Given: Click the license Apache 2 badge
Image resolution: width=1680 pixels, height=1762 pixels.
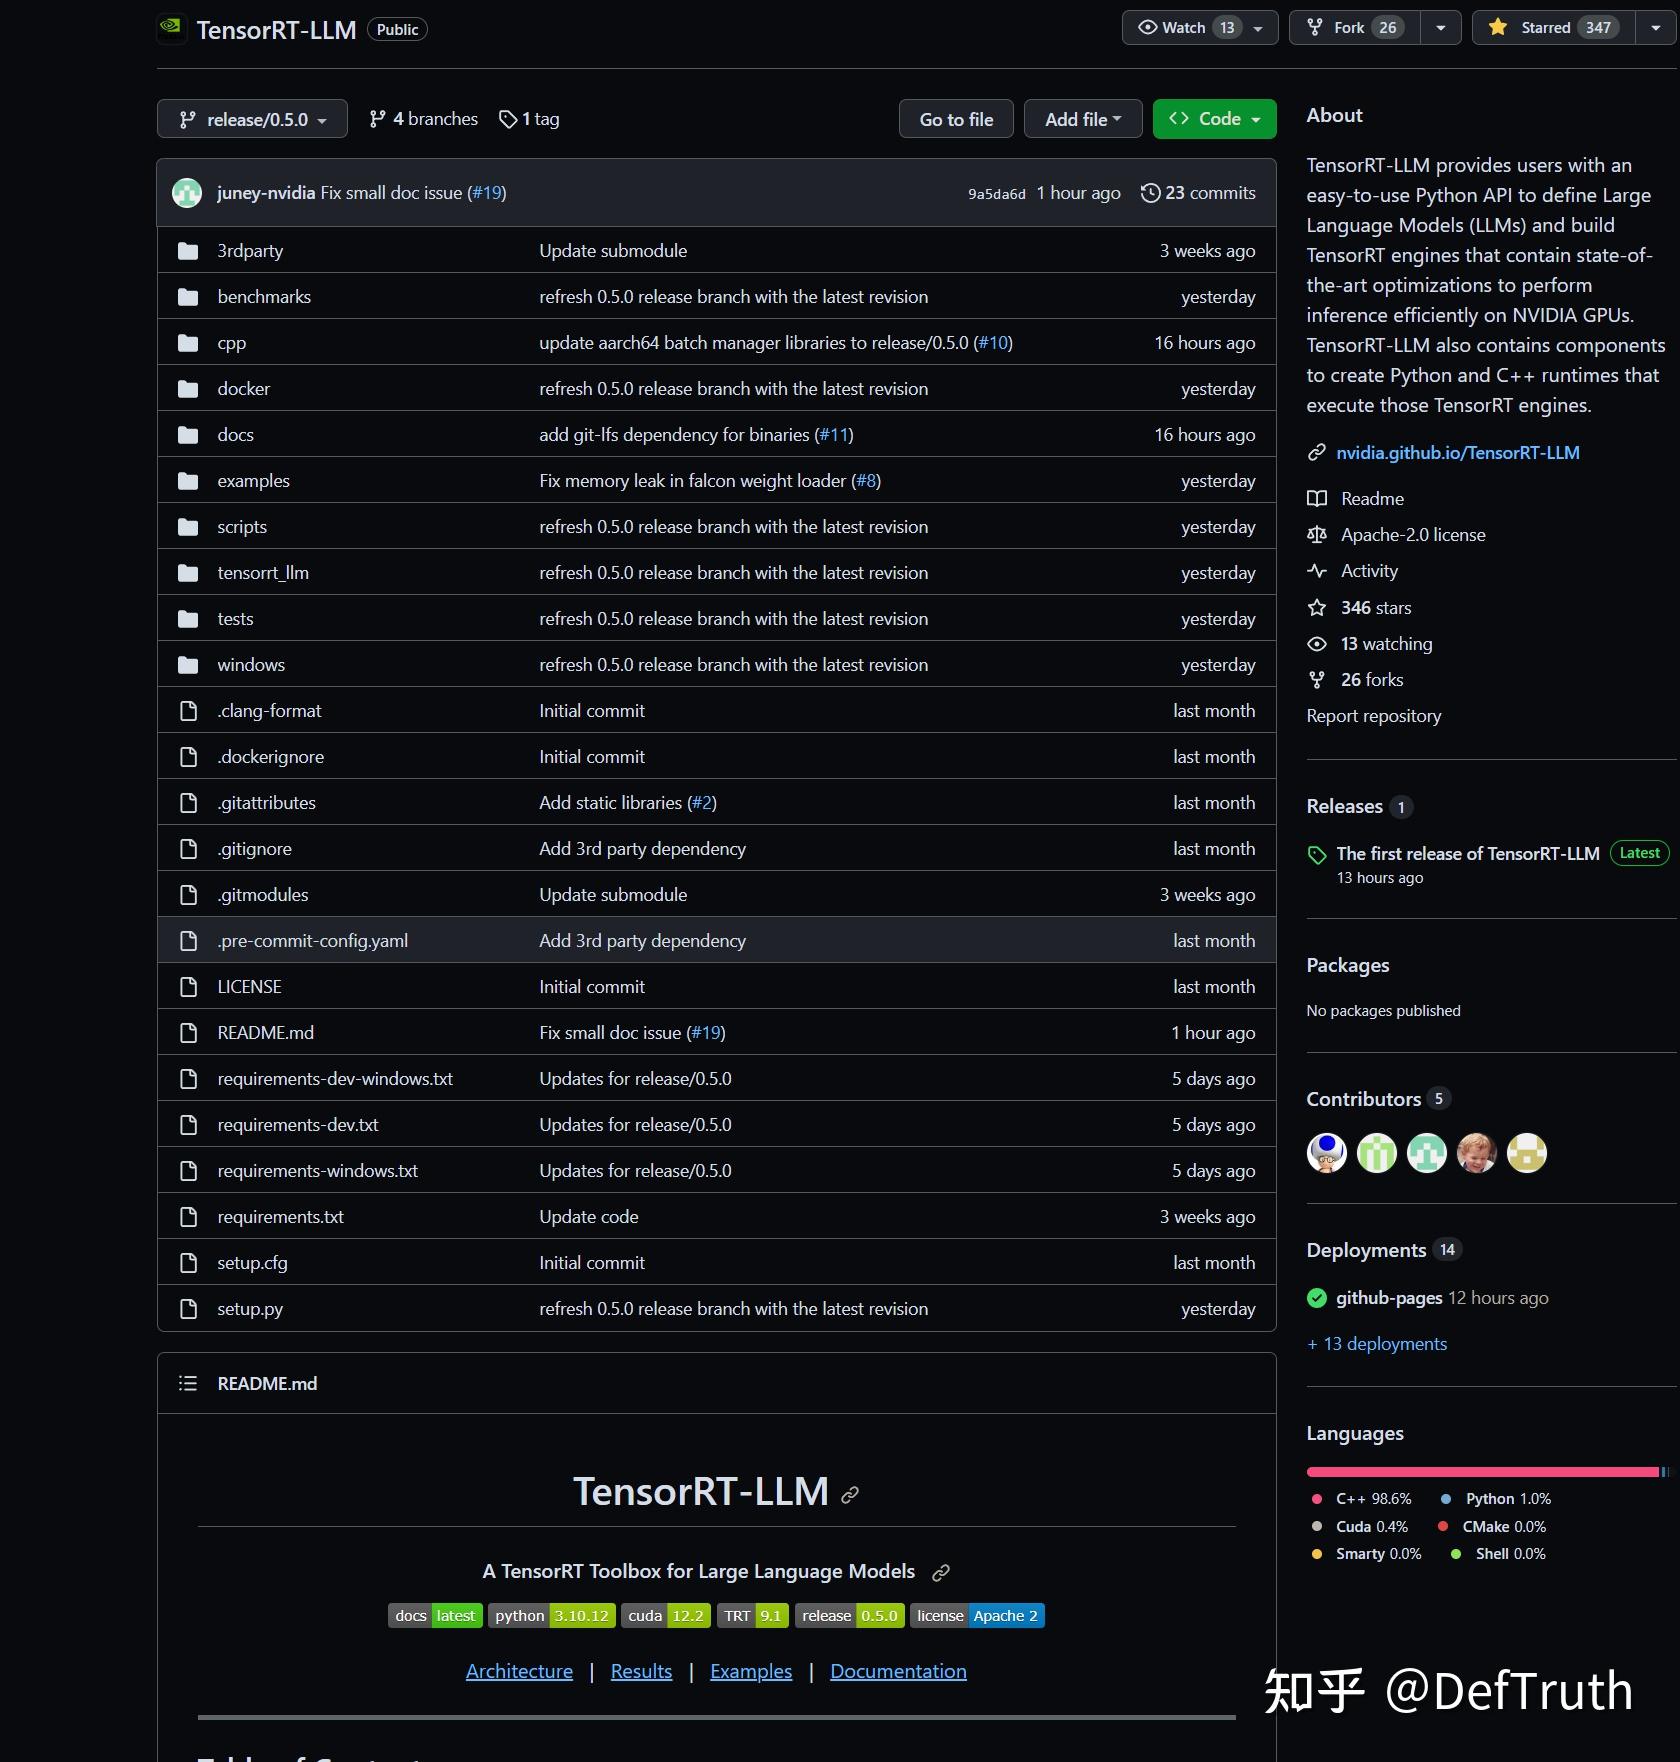Looking at the screenshot, I should click(x=977, y=1616).
